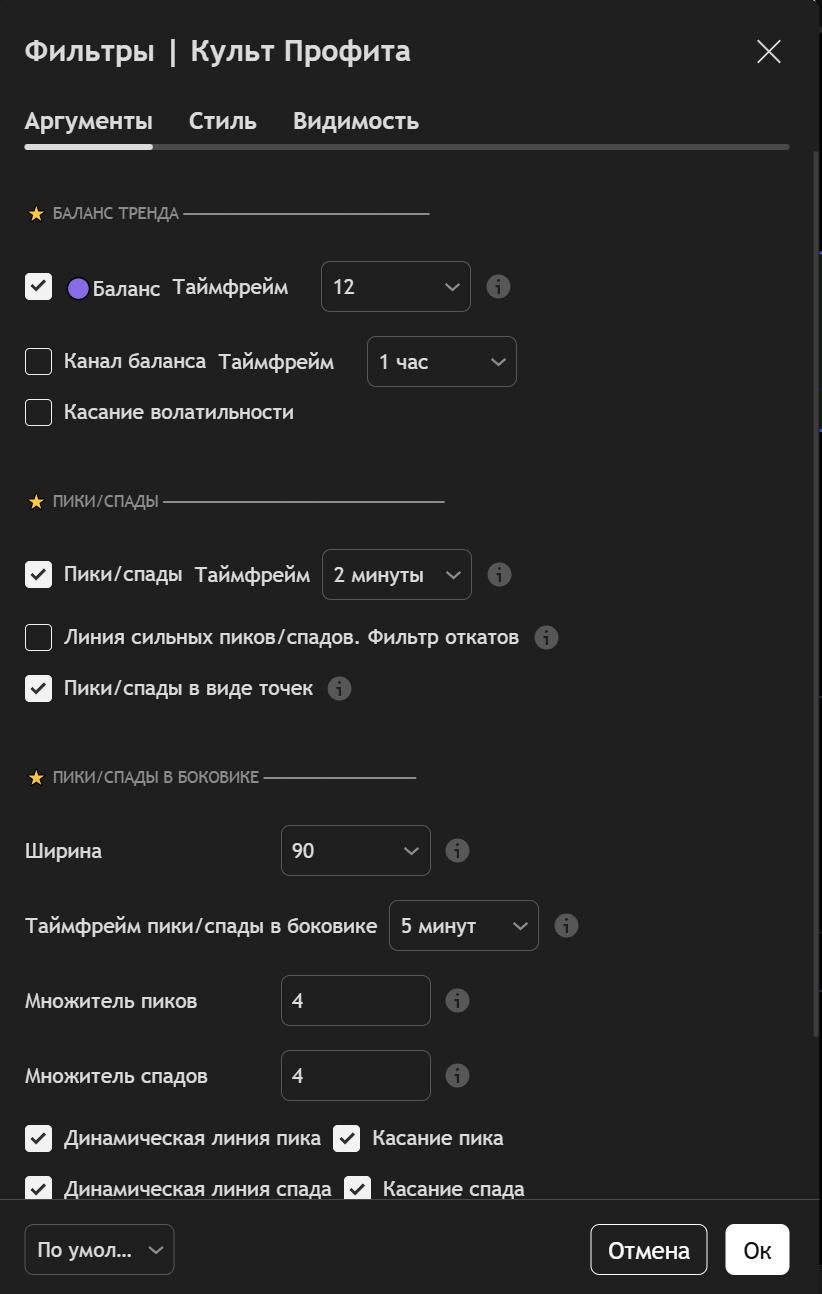Switch to the Стиль tab

tap(223, 122)
